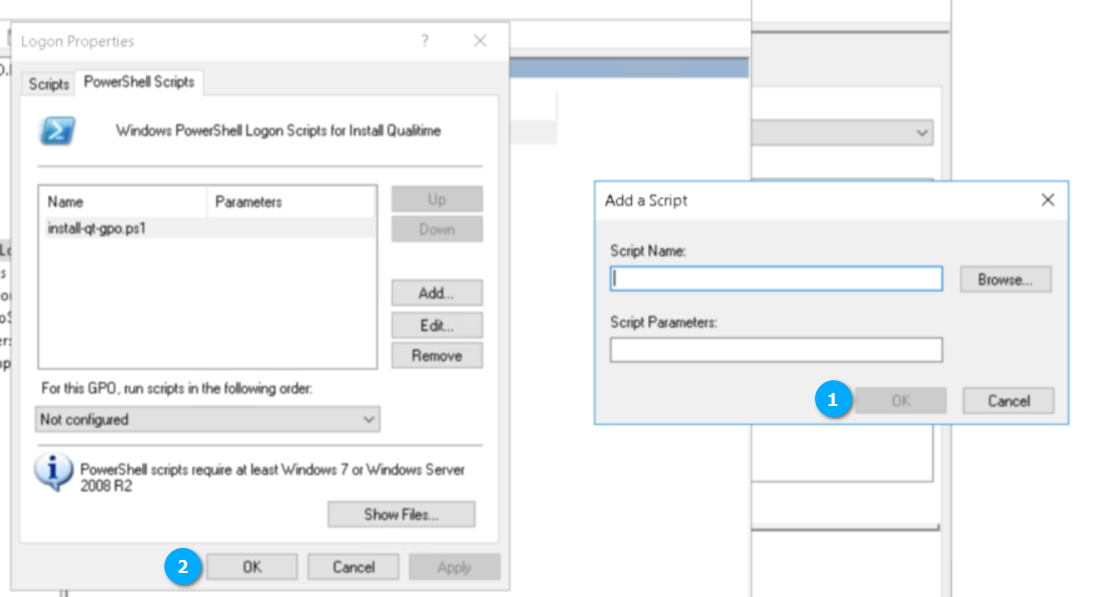Select the PowerShell Scripts tab
The width and height of the screenshot is (1093, 597).
click(139, 82)
